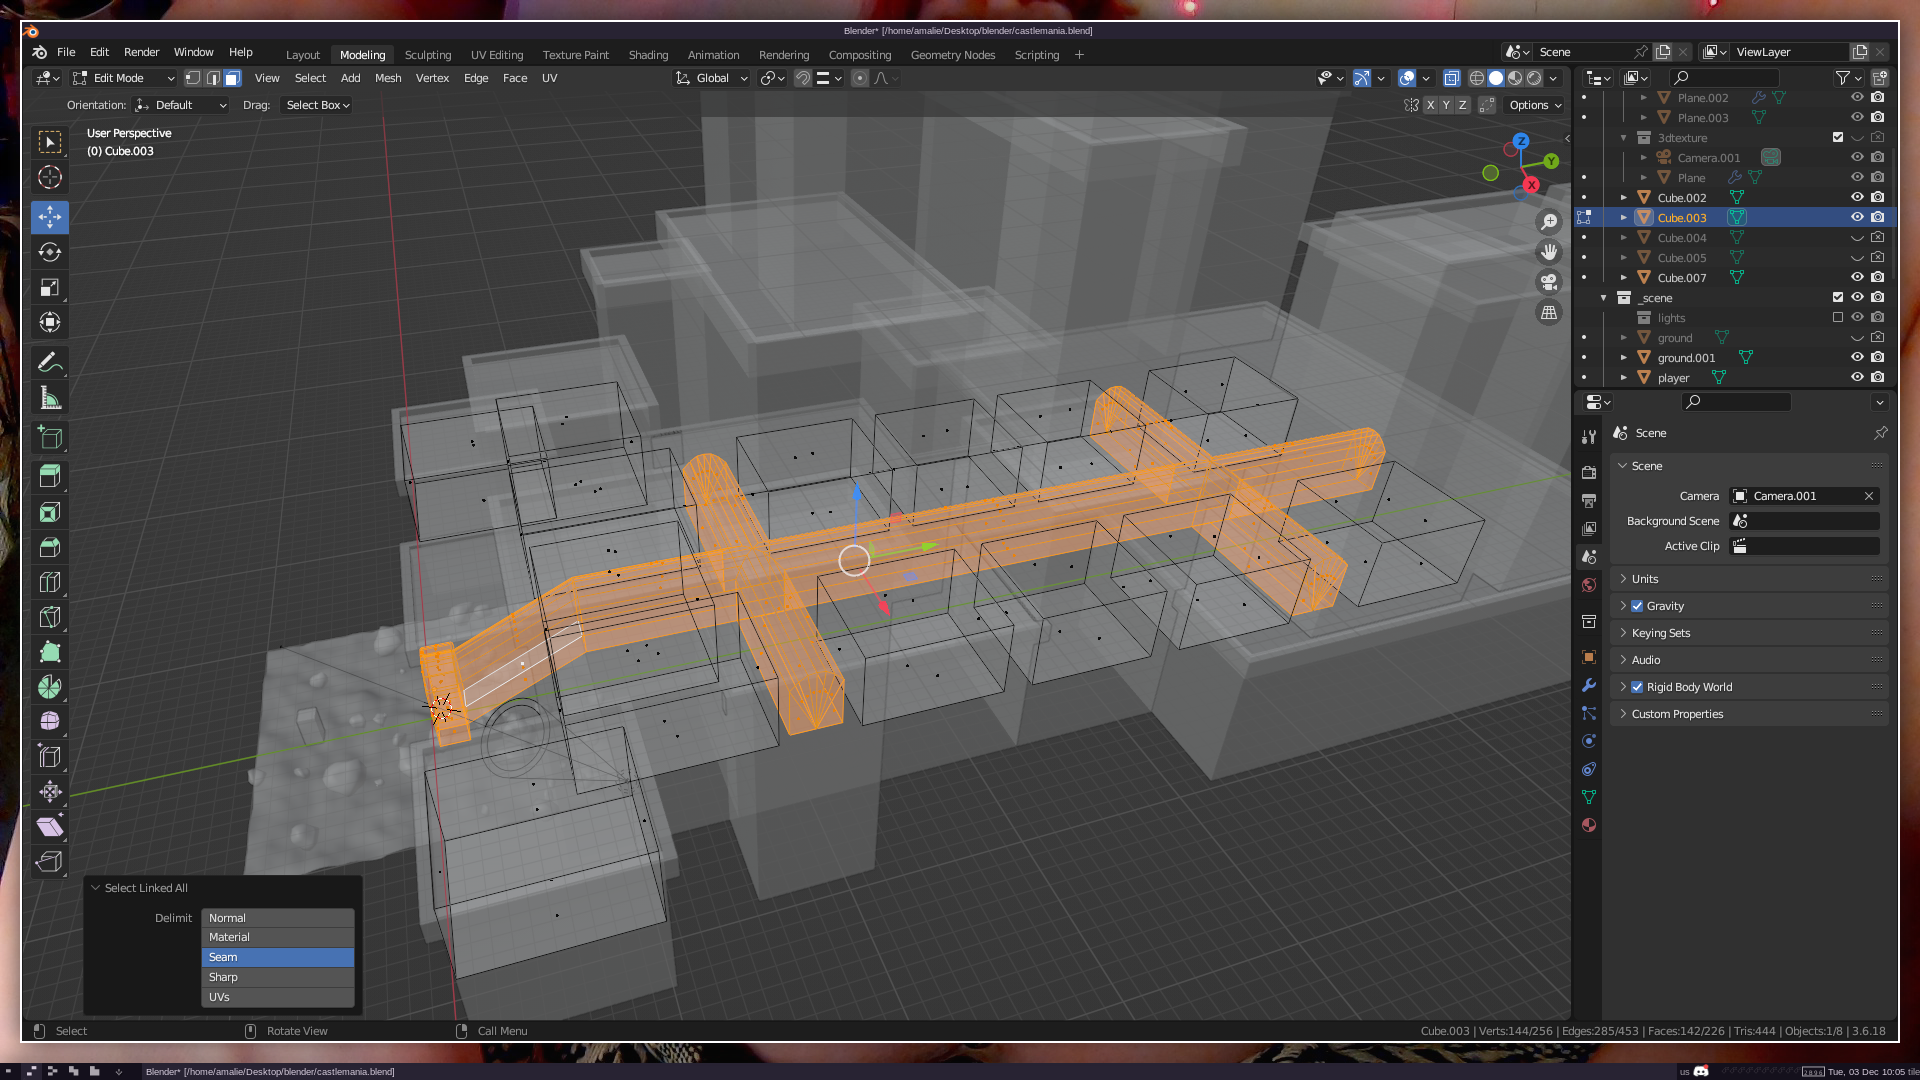Switch to the Sculpting workspace tab
This screenshot has height=1080, width=1920.
click(x=428, y=55)
